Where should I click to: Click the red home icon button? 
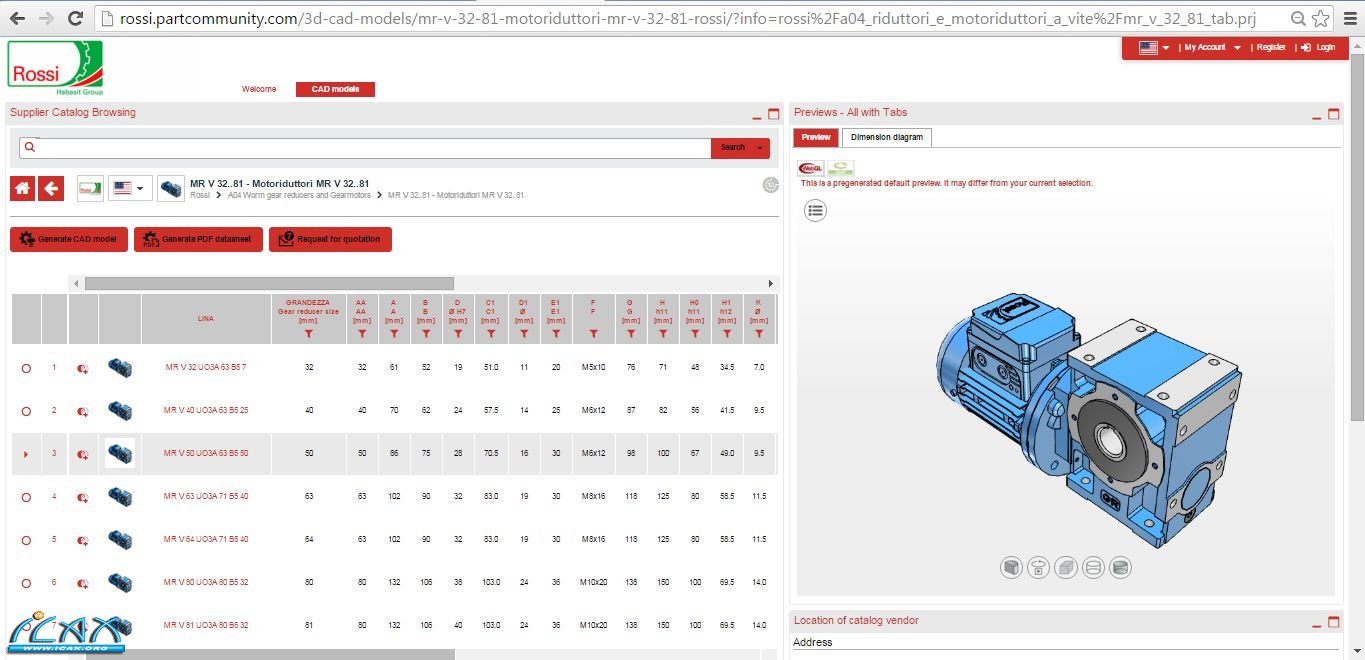point(22,188)
